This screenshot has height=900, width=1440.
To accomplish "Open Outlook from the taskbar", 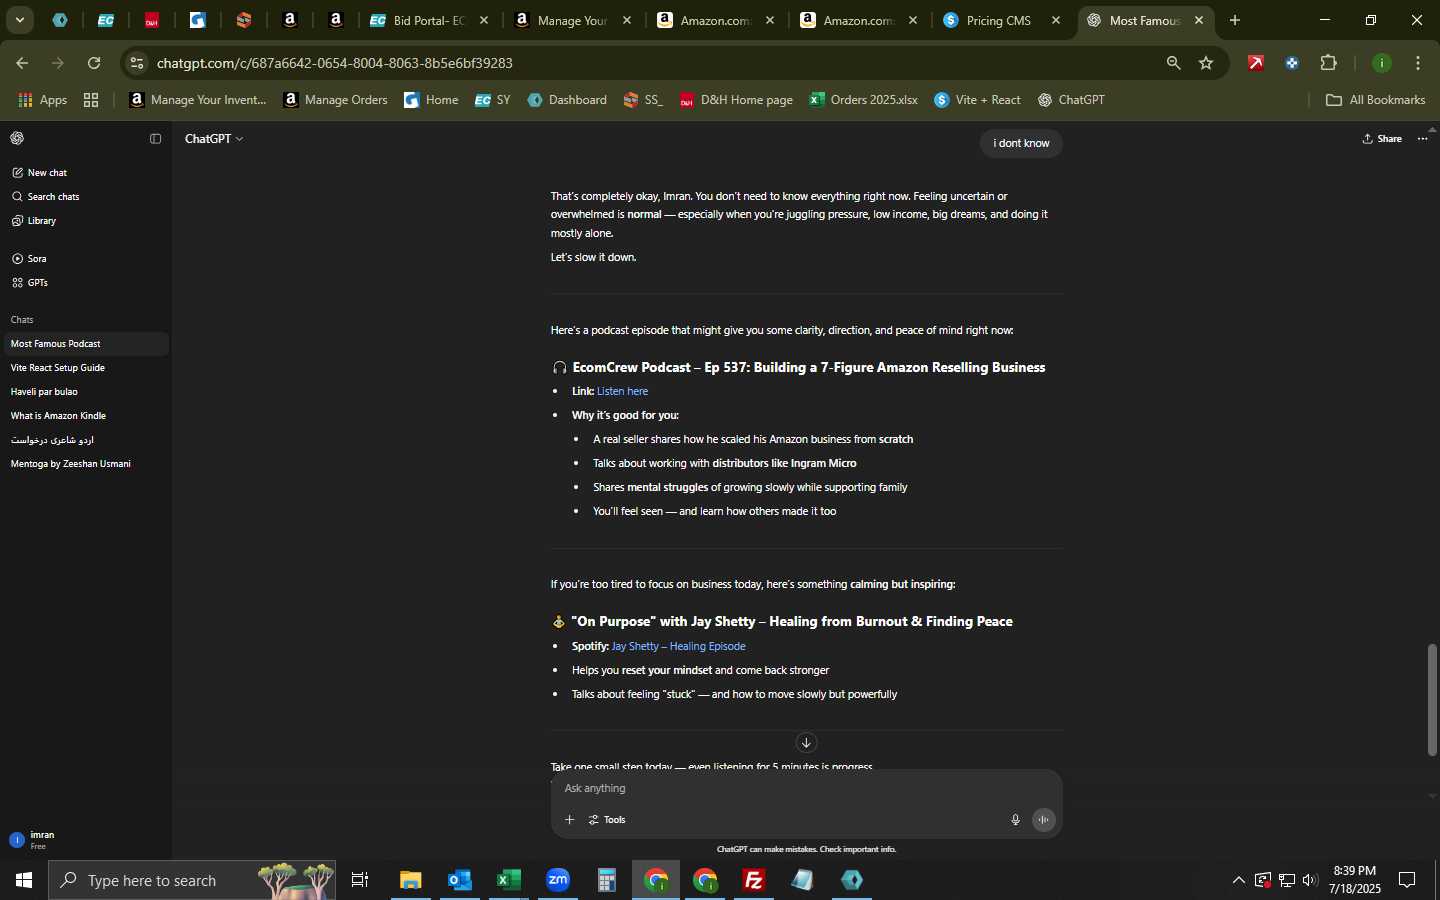I will (460, 880).
